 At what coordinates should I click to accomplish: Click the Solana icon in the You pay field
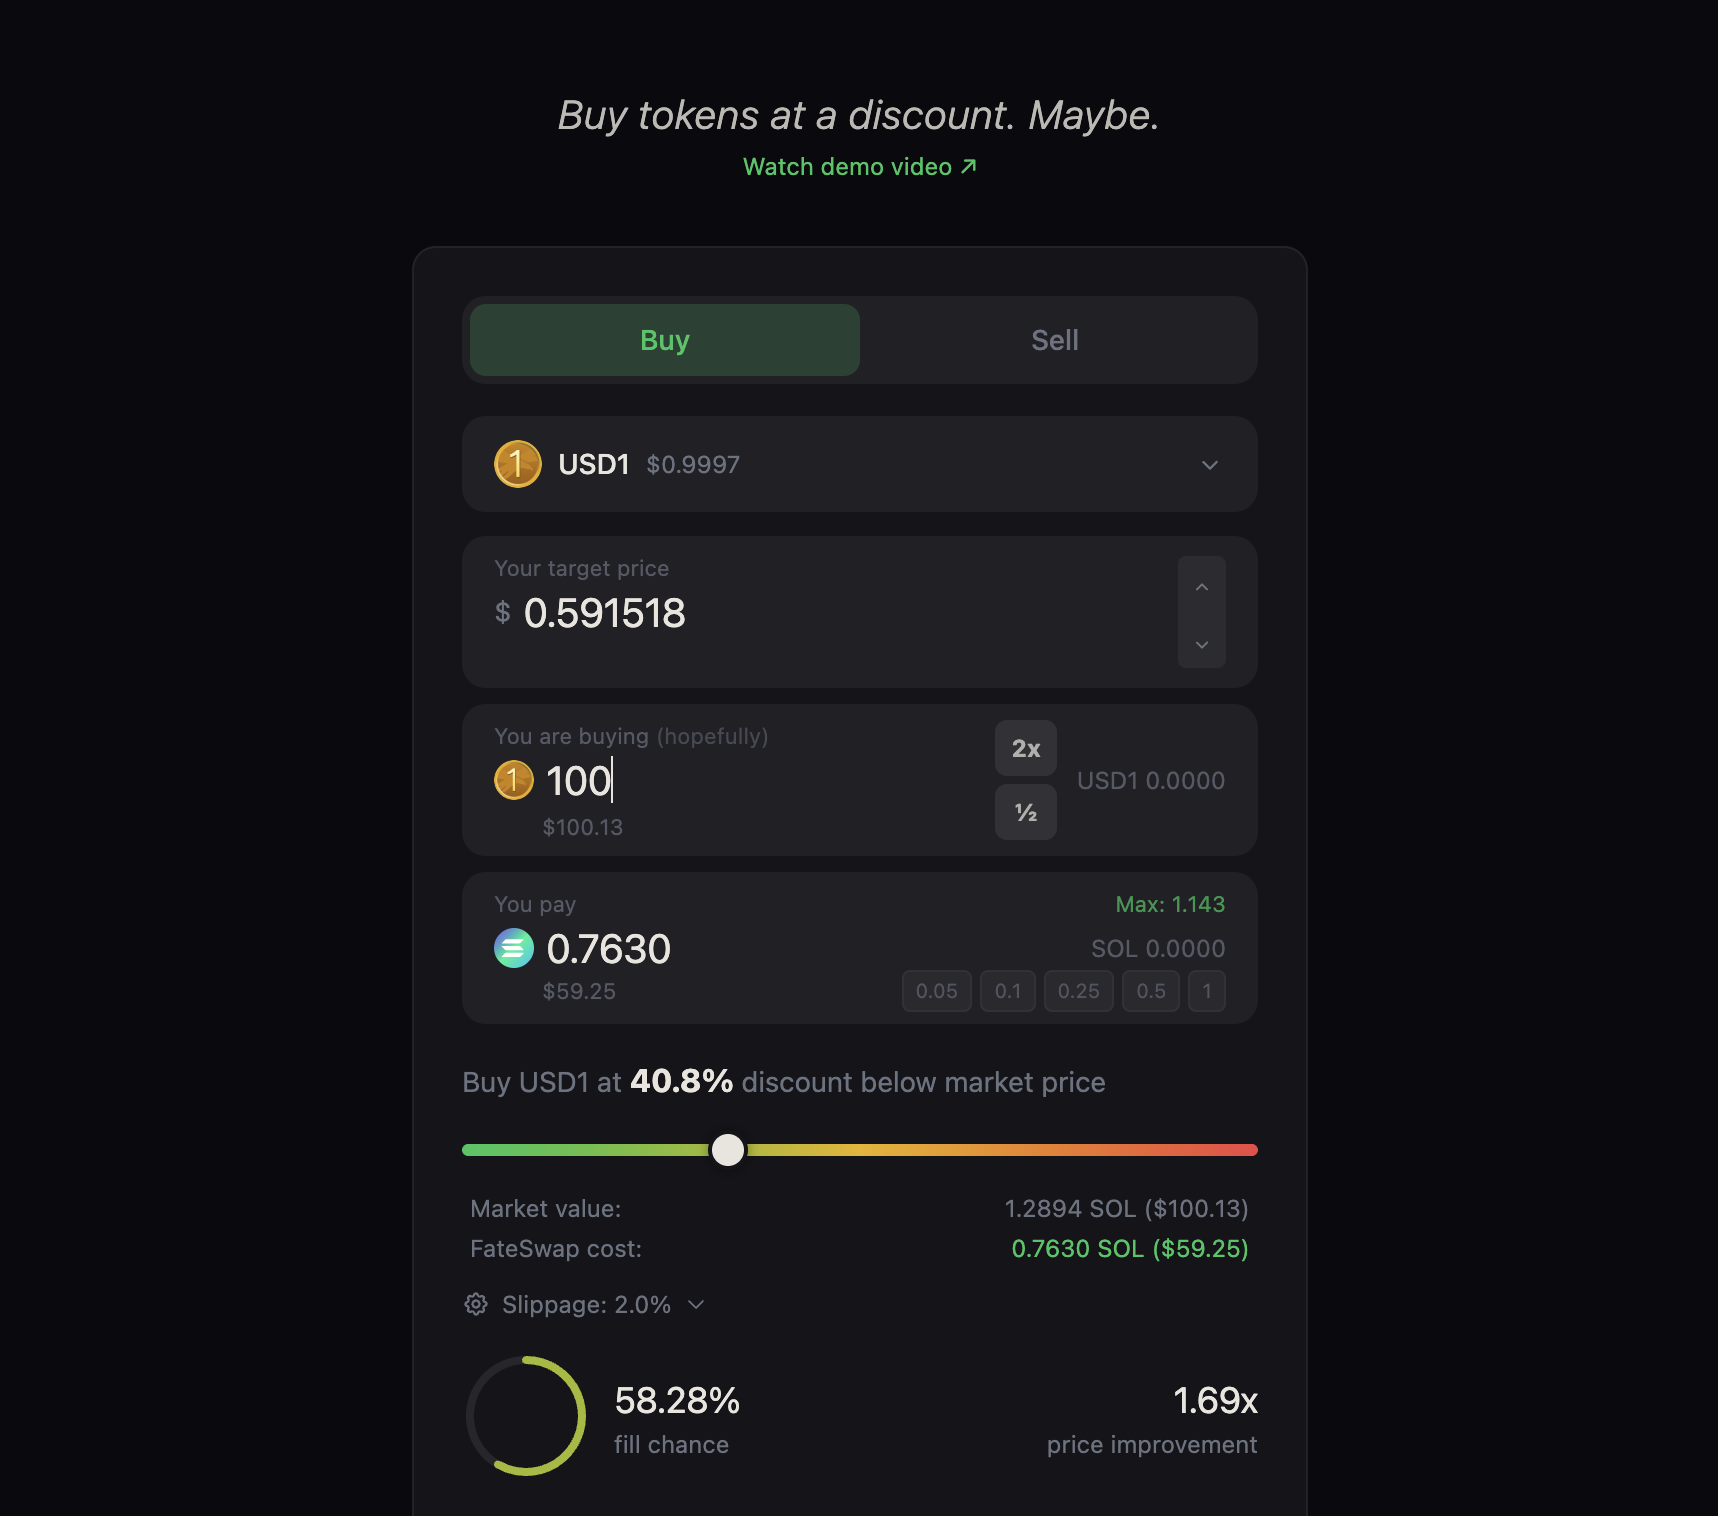pos(514,948)
